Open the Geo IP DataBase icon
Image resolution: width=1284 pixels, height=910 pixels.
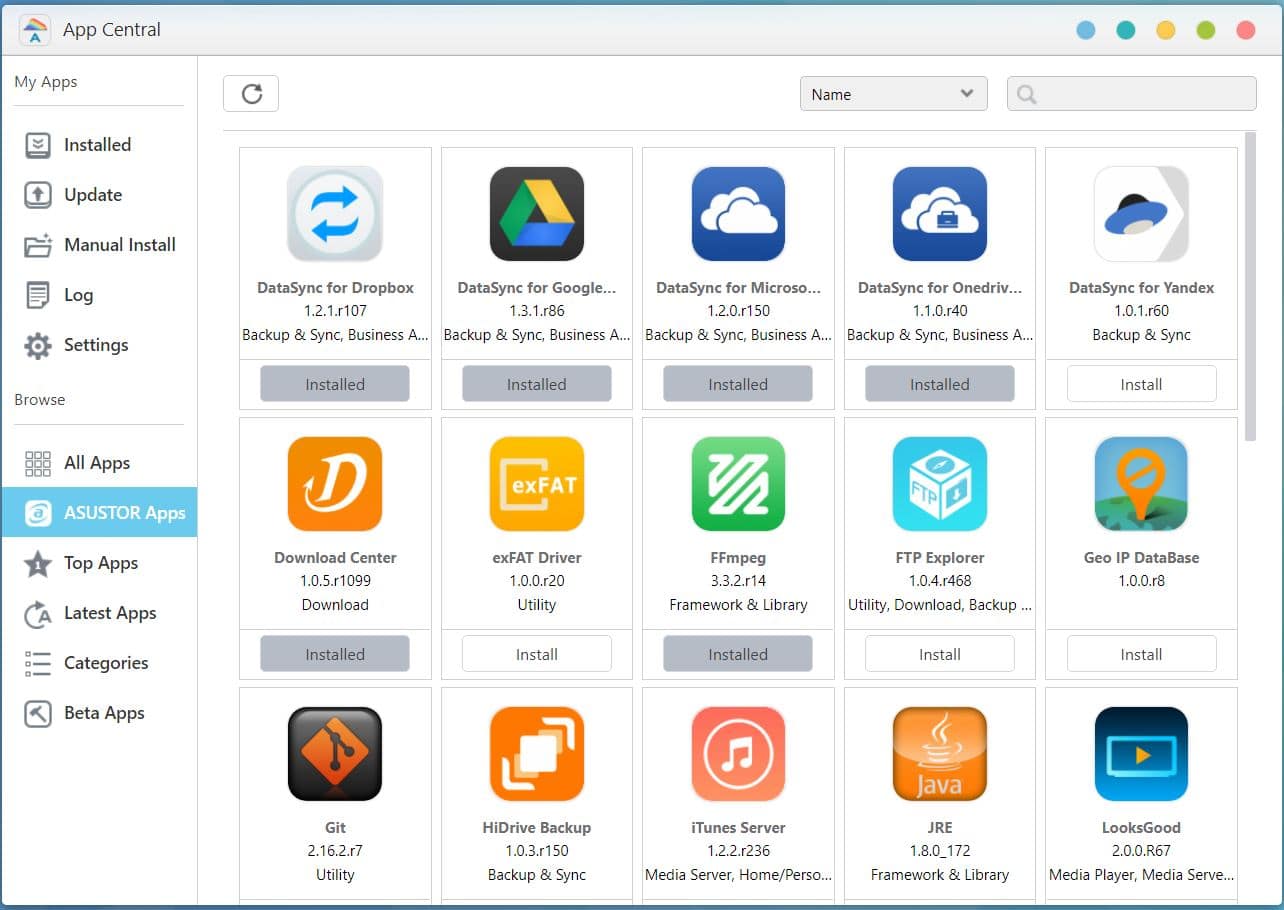tap(1141, 484)
